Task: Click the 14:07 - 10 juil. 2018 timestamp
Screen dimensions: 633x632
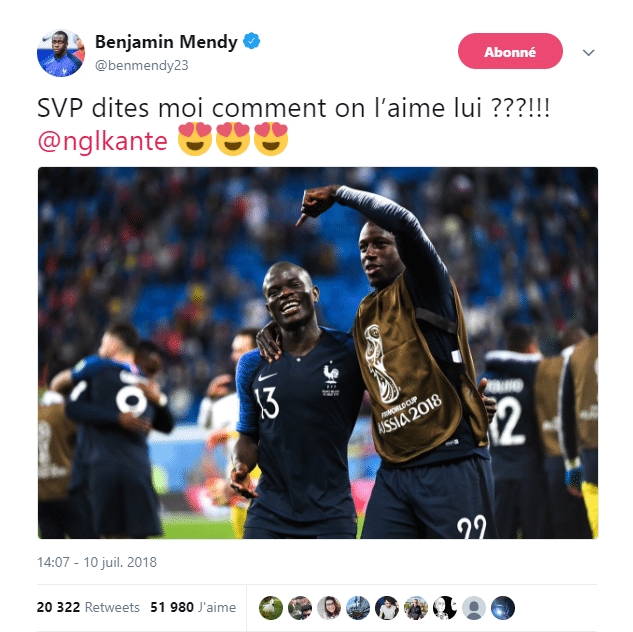Action: coord(97,562)
